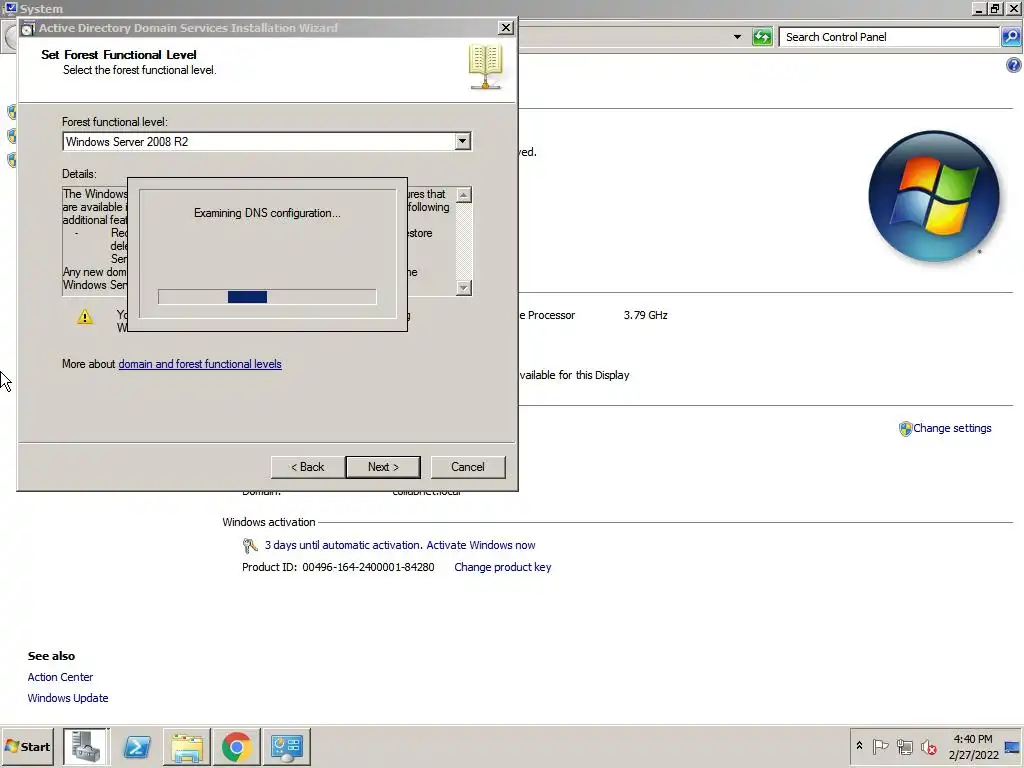
Task: Open domain and forest functional levels link
Action: [200, 364]
